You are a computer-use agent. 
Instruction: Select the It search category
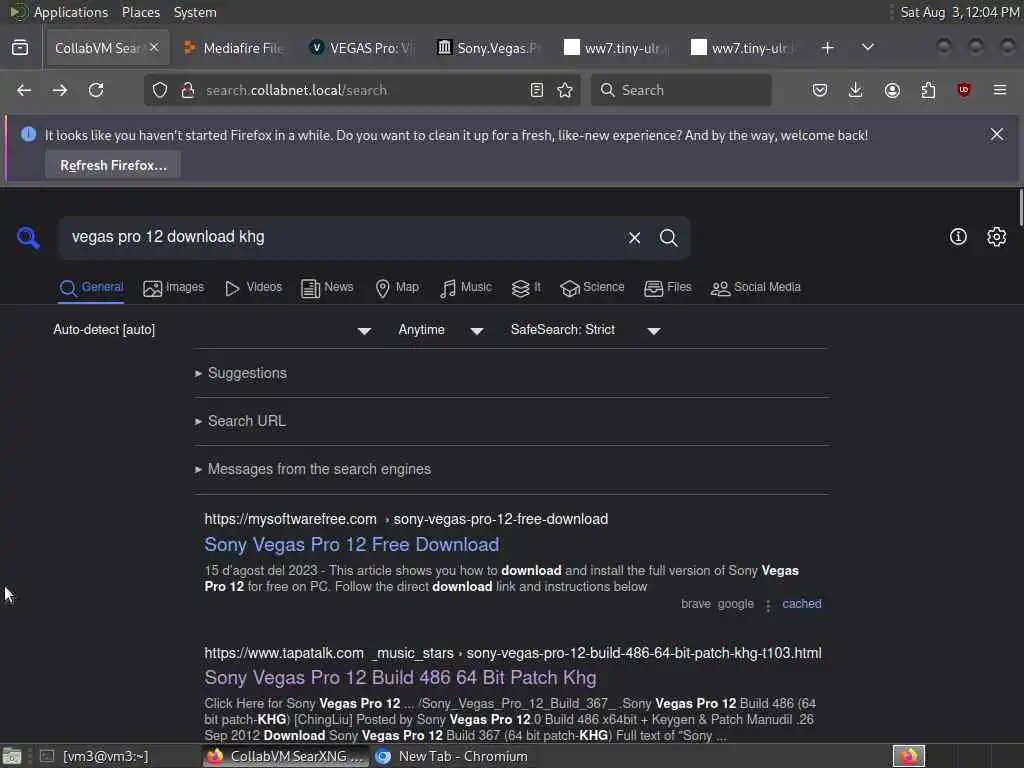click(x=526, y=287)
